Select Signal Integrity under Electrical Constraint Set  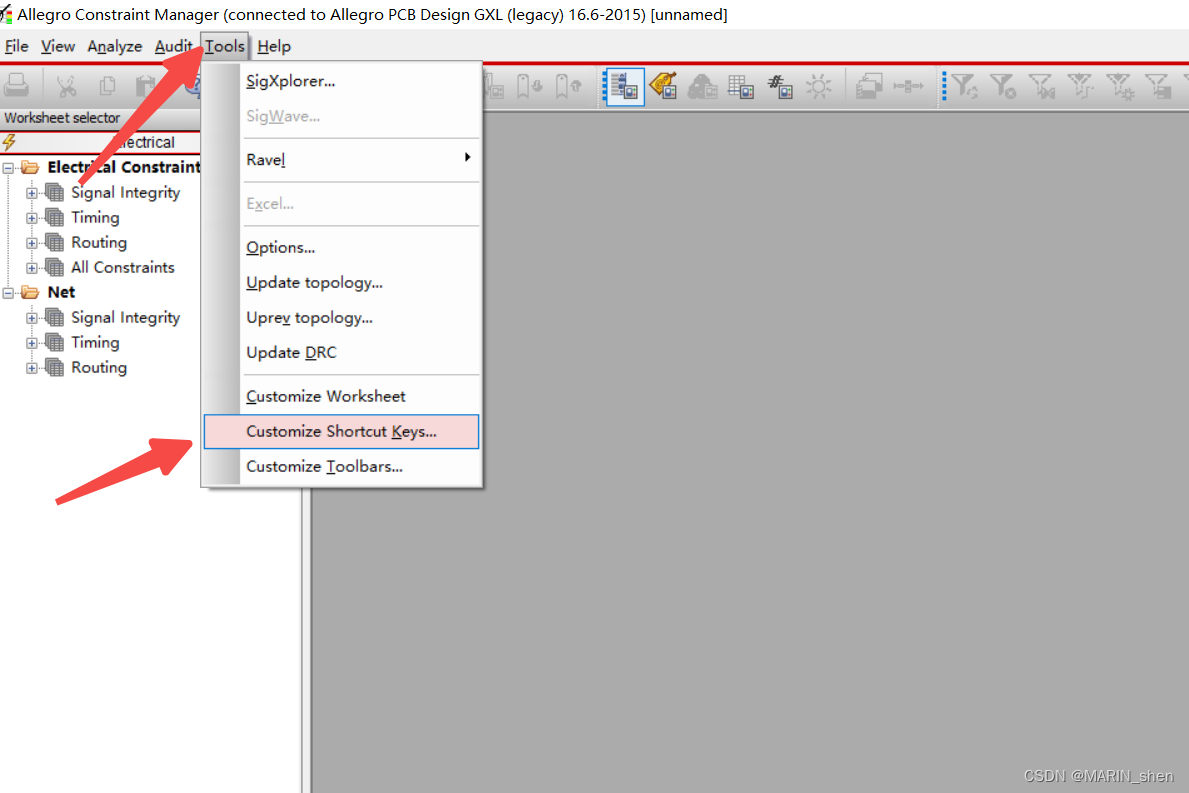[x=125, y=193]
